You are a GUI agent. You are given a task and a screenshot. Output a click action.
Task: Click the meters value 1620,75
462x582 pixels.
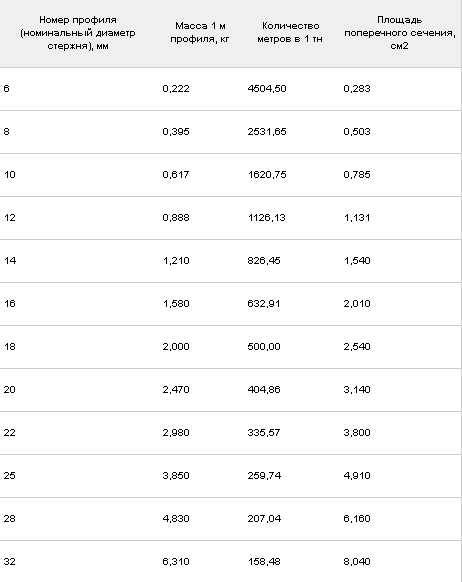click(267, 175)
